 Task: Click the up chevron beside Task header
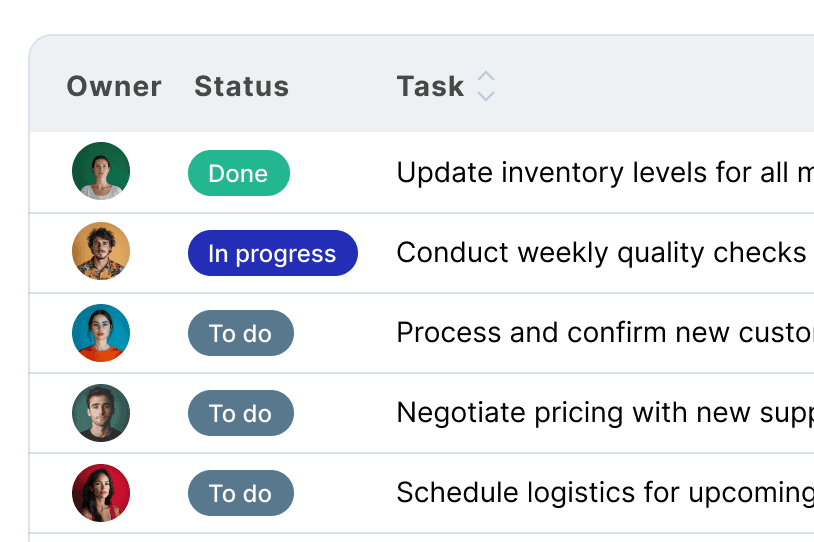click(486, 76)
